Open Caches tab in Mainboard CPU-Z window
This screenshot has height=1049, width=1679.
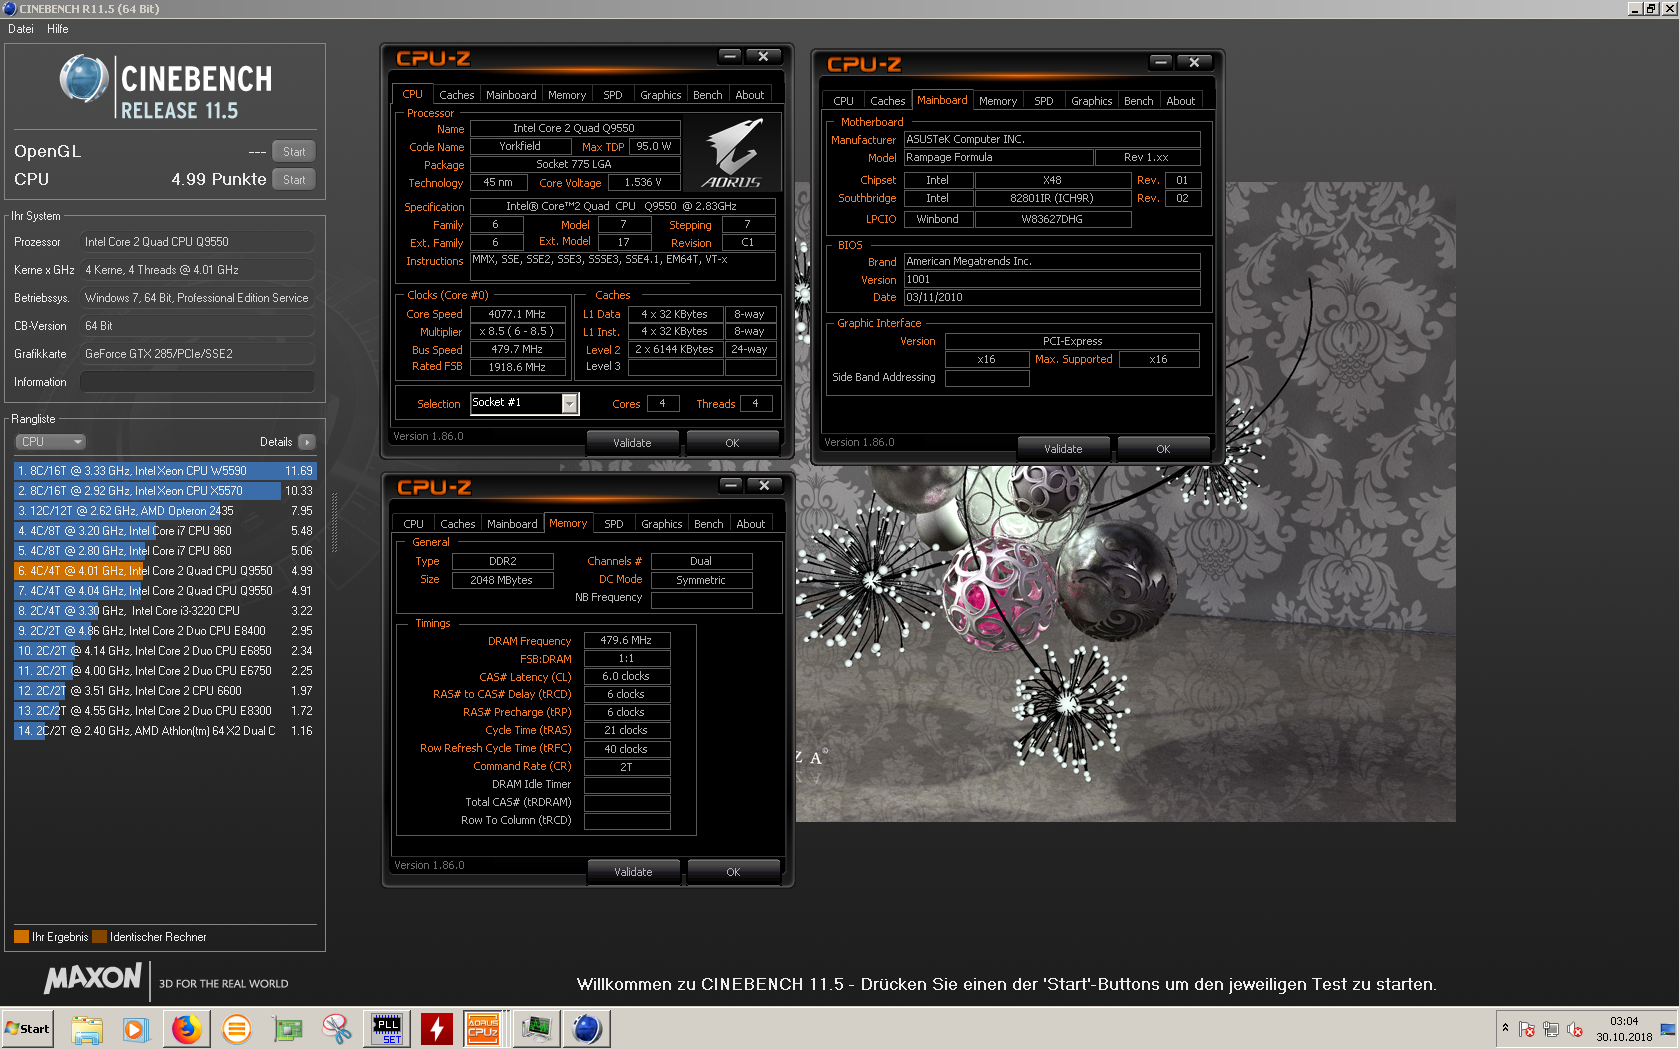[888, 101]
